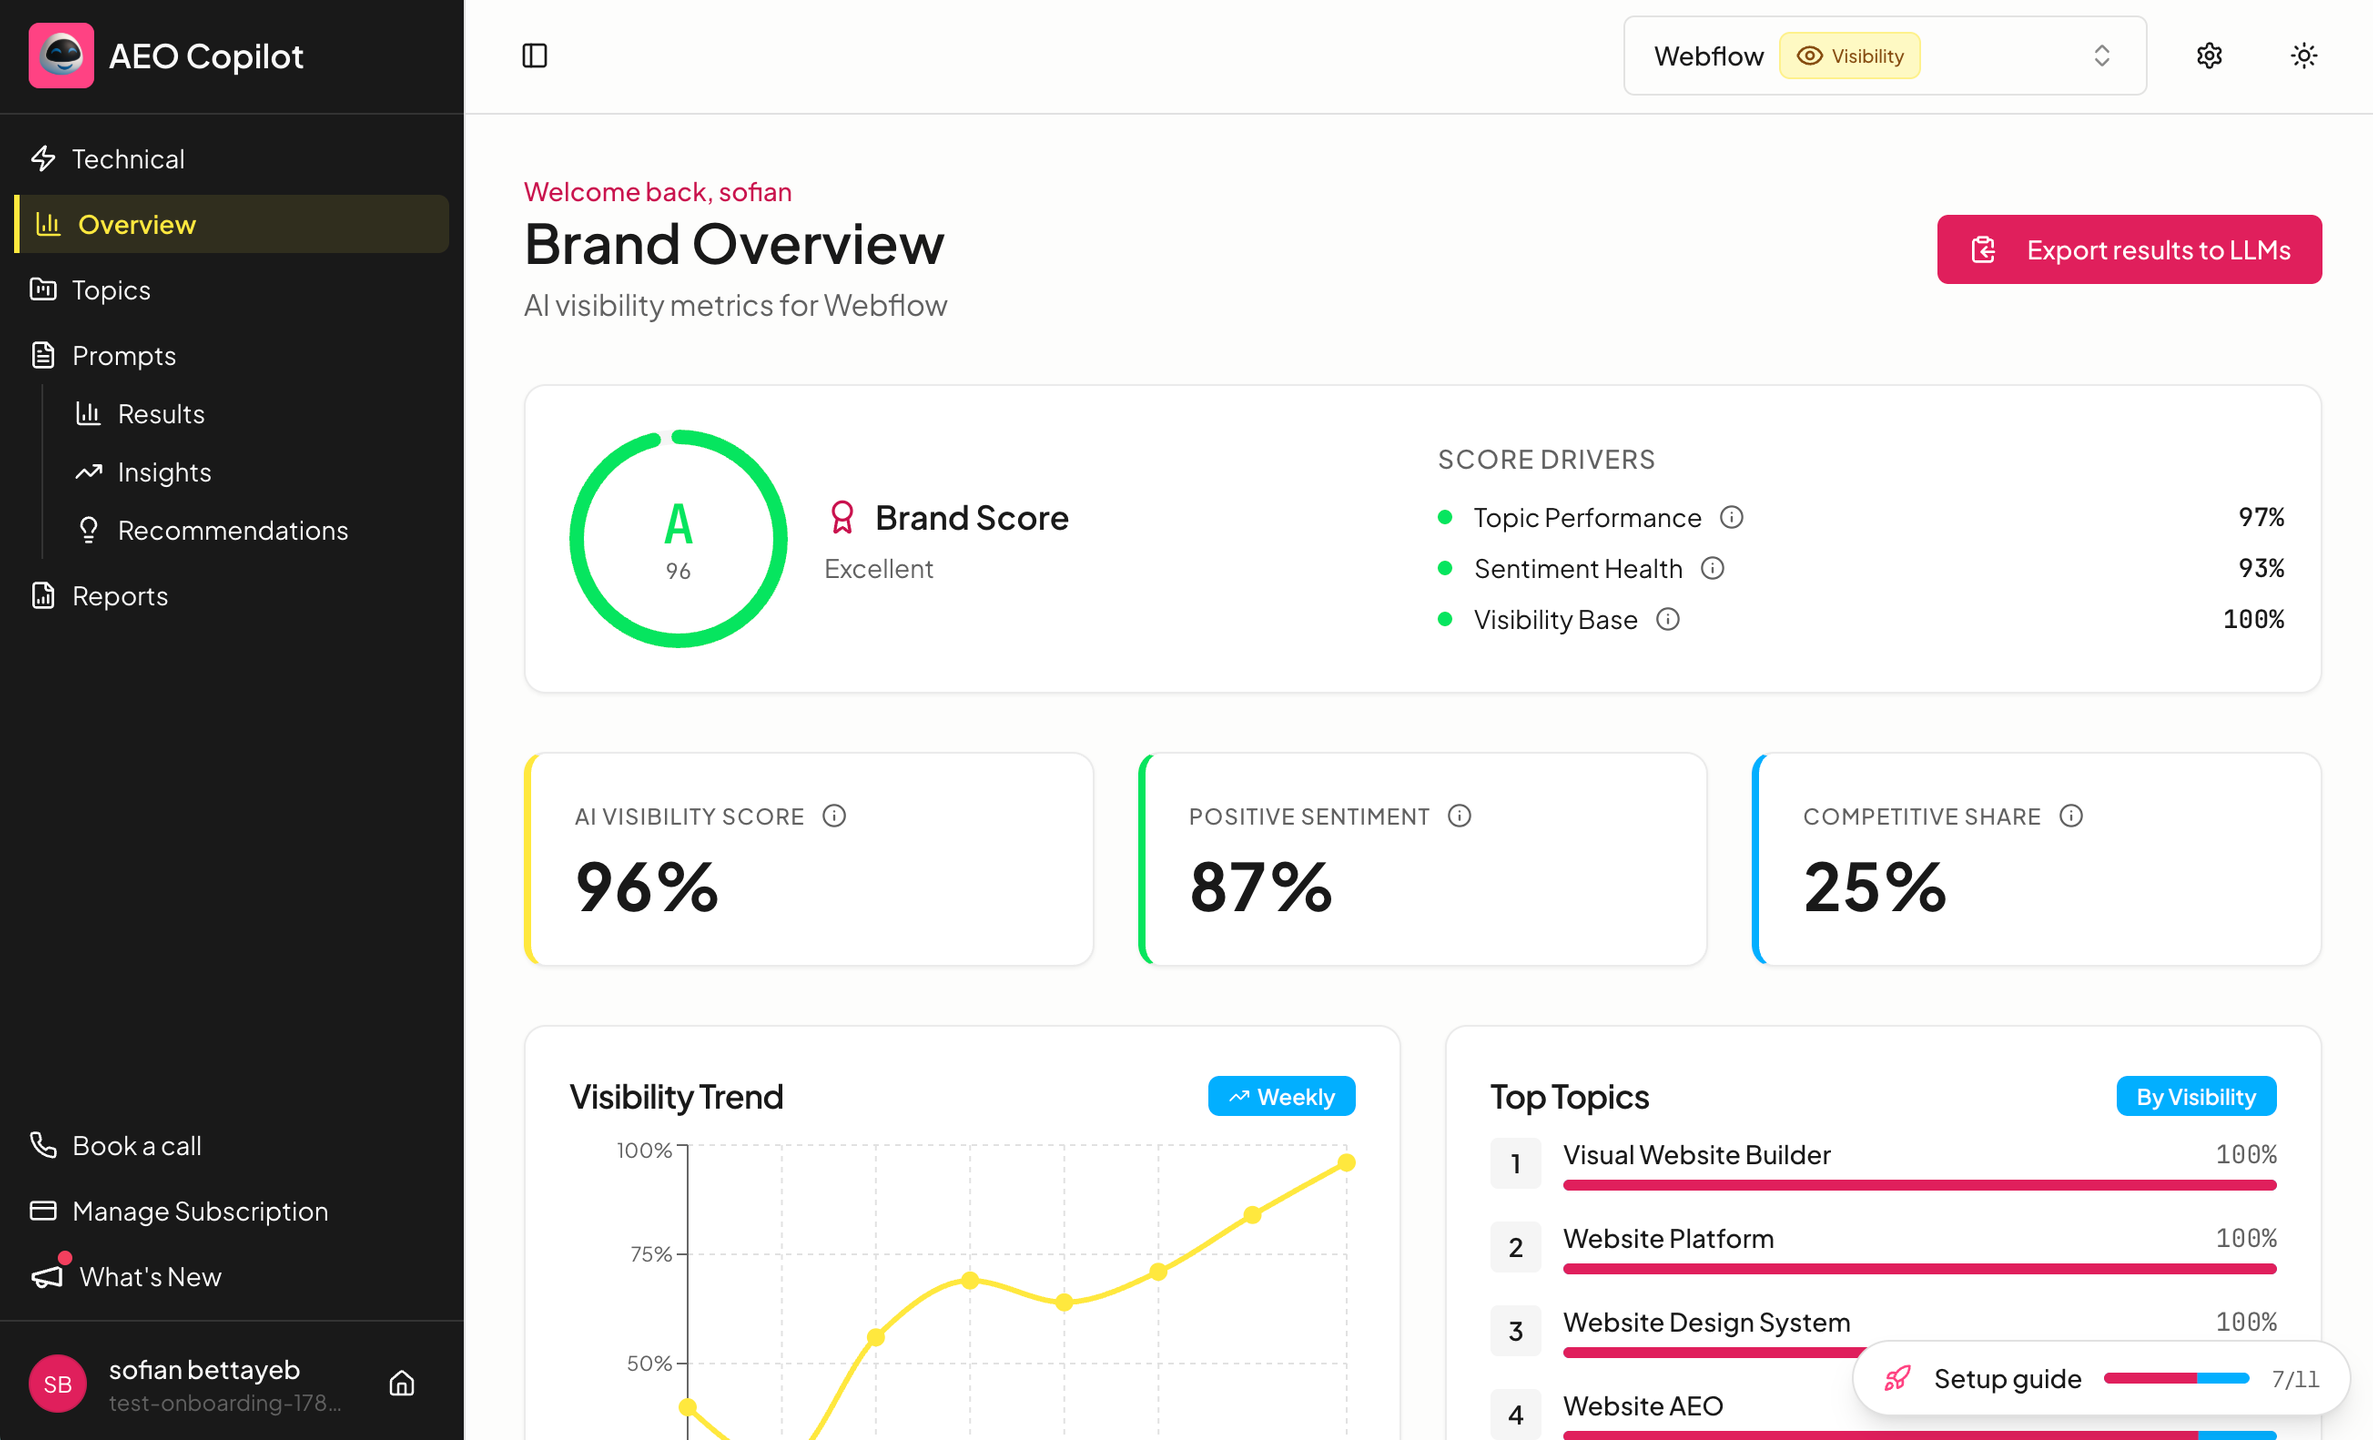The image size is (2373, 1440).
Task: Open Recommendations under Prompts
Action: pos(232,530)
